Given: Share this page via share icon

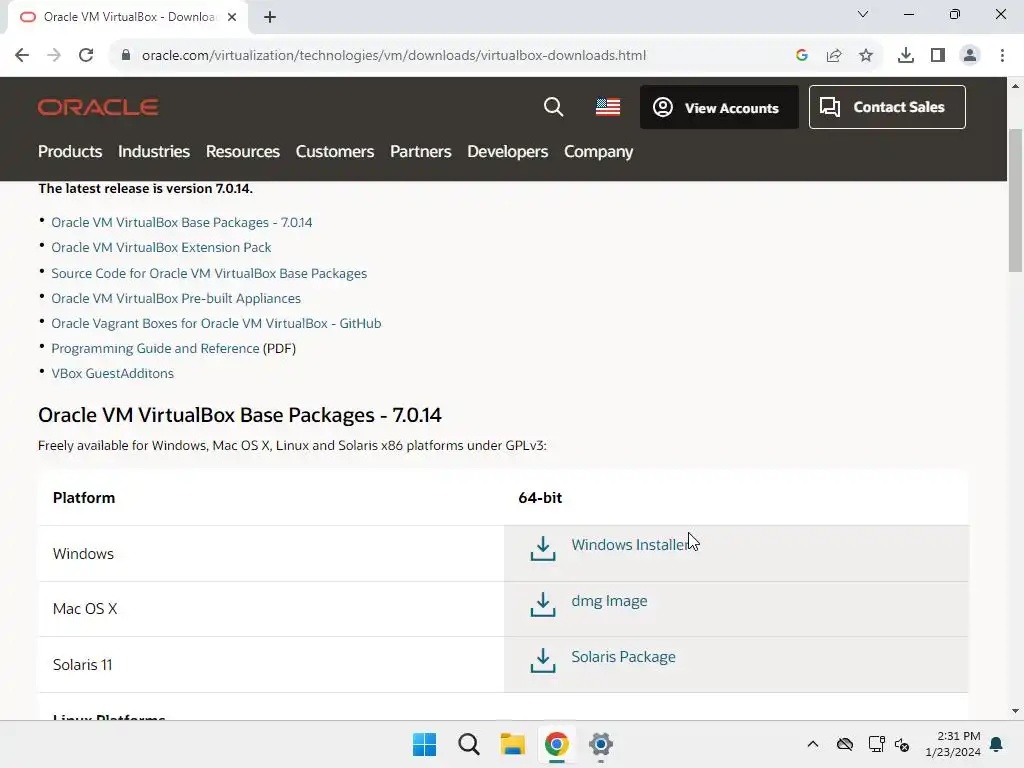Looking at the screenshot, I should 834,56.
